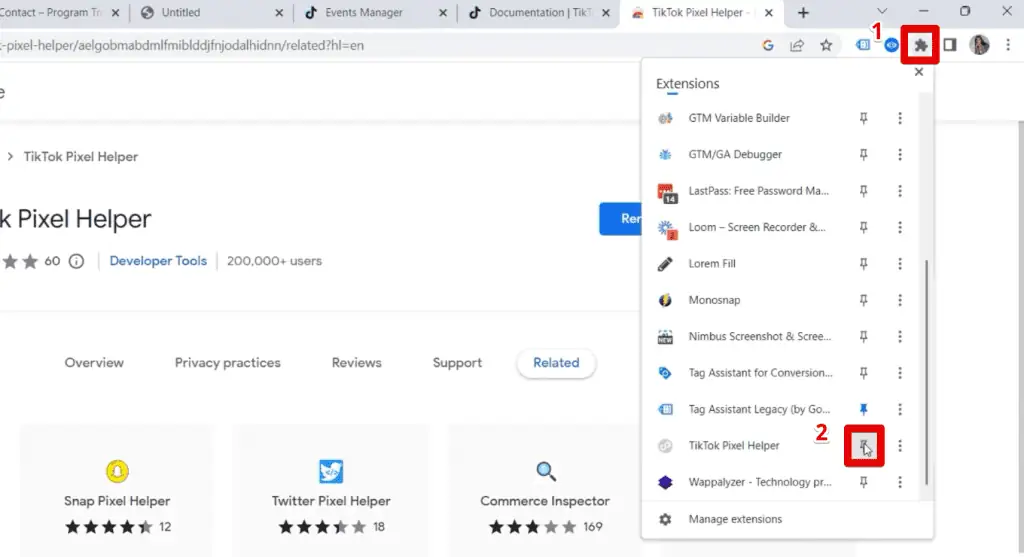Pin TikTok Pixel Helper to toolbar
Image resolution: width=1024 pixels, height=557 pixels.
(863, 446)
